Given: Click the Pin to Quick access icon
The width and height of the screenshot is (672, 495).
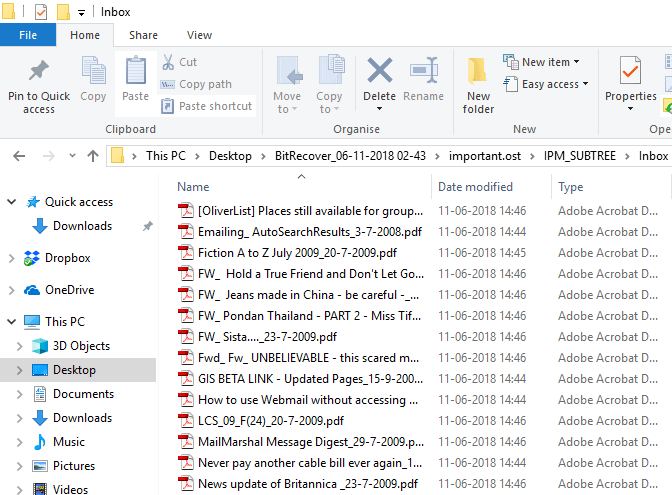Looking at the screenshot, I should (x=39, y=71).
